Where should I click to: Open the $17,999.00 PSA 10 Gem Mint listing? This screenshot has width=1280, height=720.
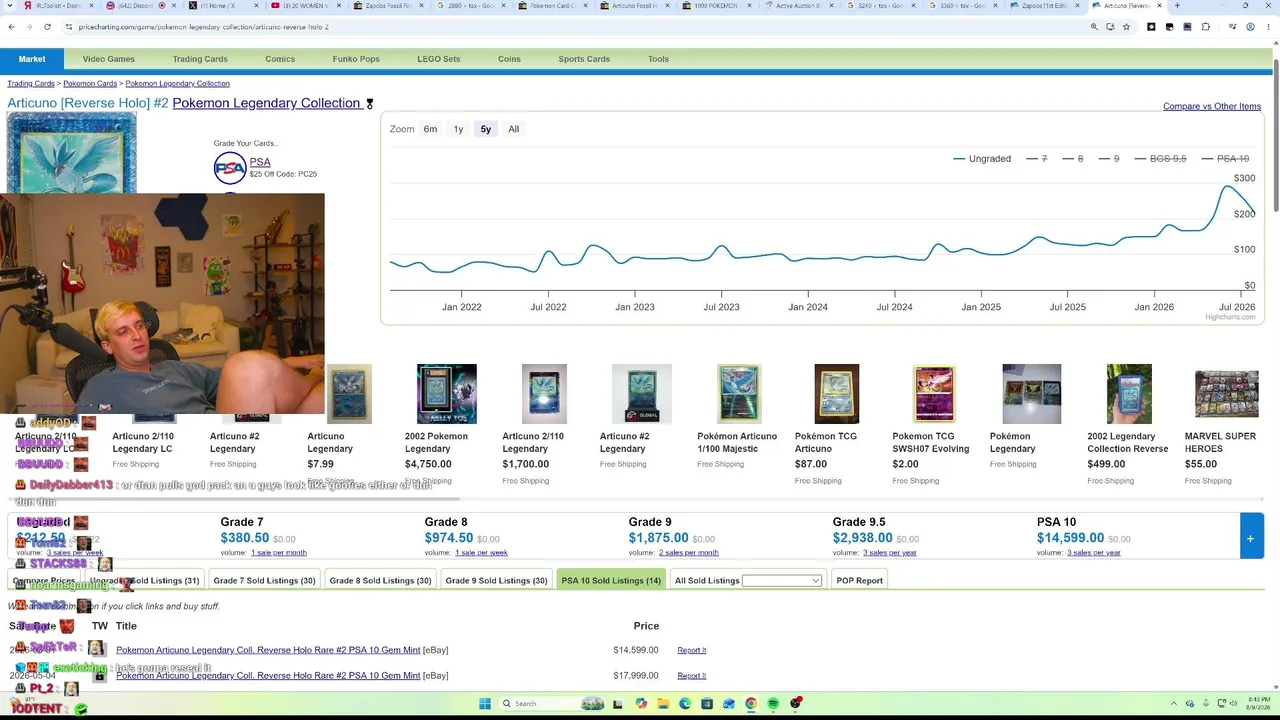[x=268, y=676]
